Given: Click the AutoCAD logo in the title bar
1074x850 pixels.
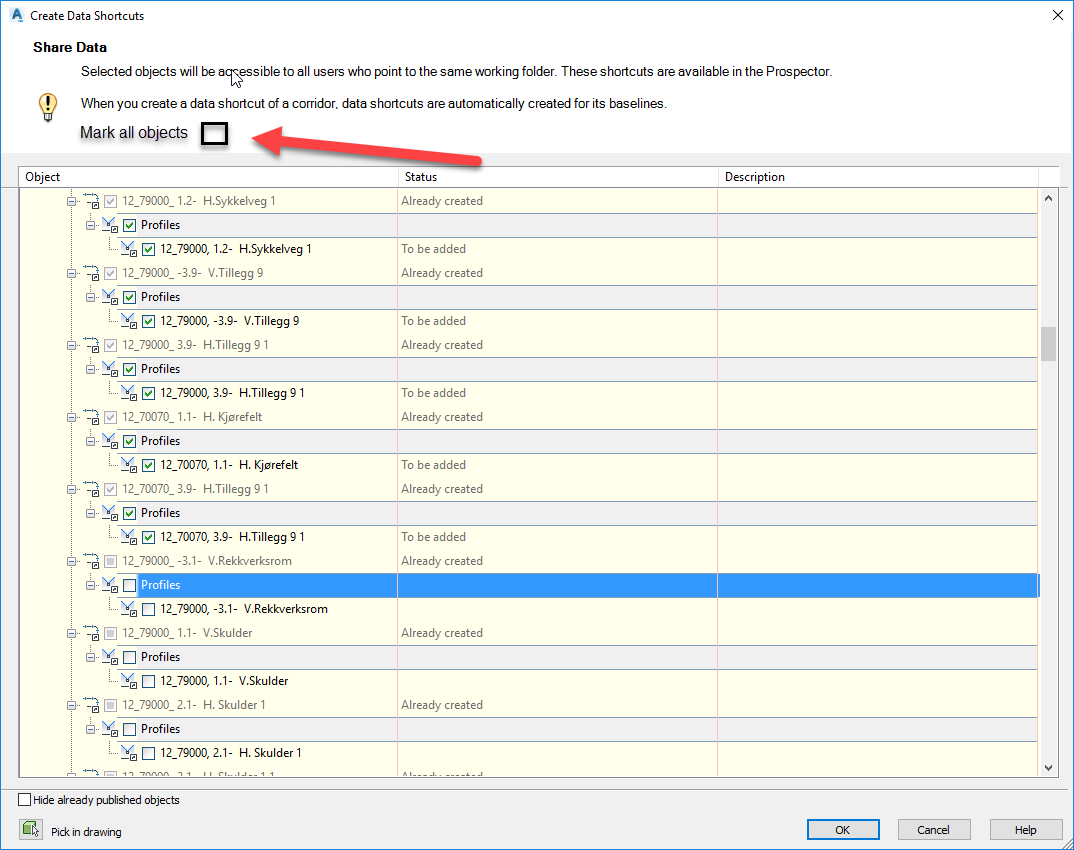Looking at the screenshot, I should pyautogui.click(x=17, y=15).
